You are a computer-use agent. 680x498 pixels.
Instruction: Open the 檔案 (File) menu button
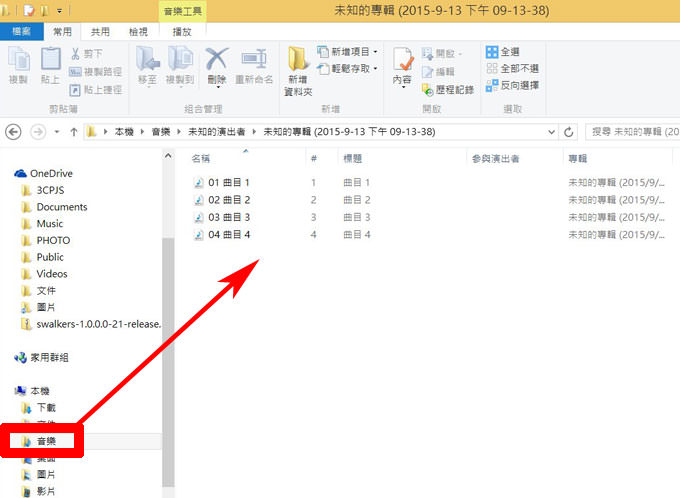[x=21, y=32]
